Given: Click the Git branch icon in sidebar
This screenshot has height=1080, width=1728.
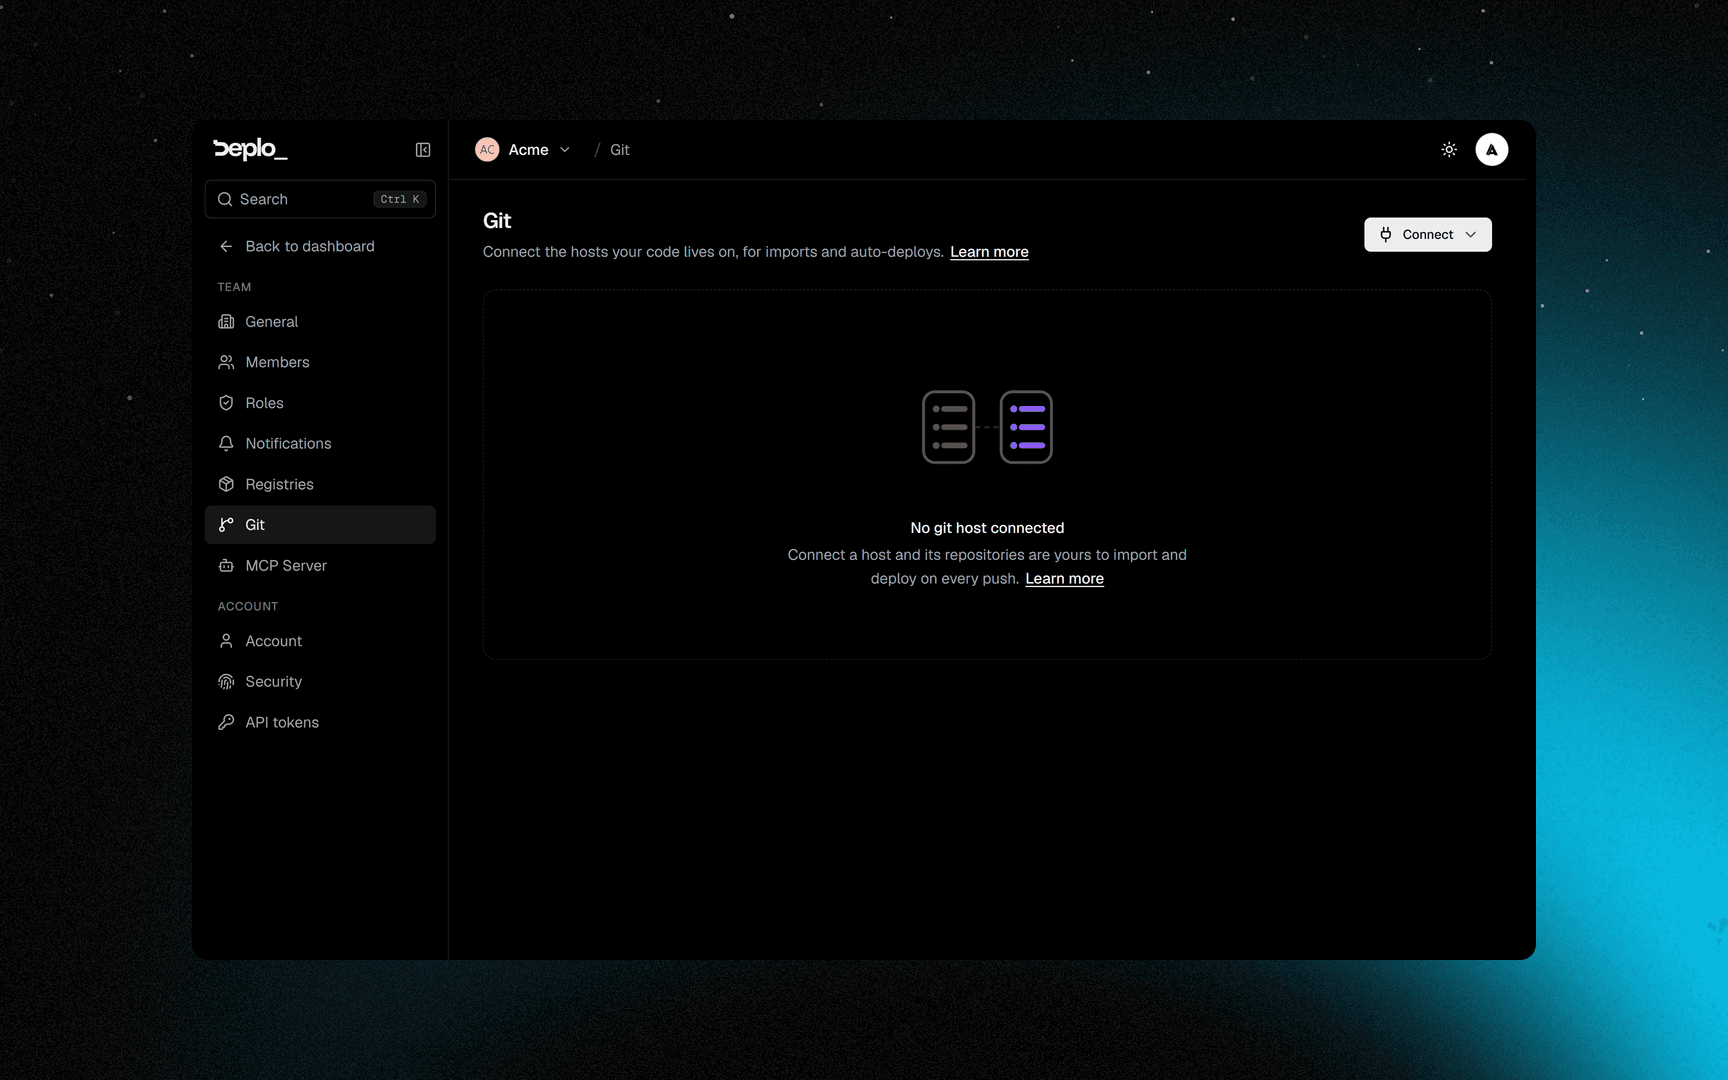Looking at the screenshot, I should coord(226,525).
